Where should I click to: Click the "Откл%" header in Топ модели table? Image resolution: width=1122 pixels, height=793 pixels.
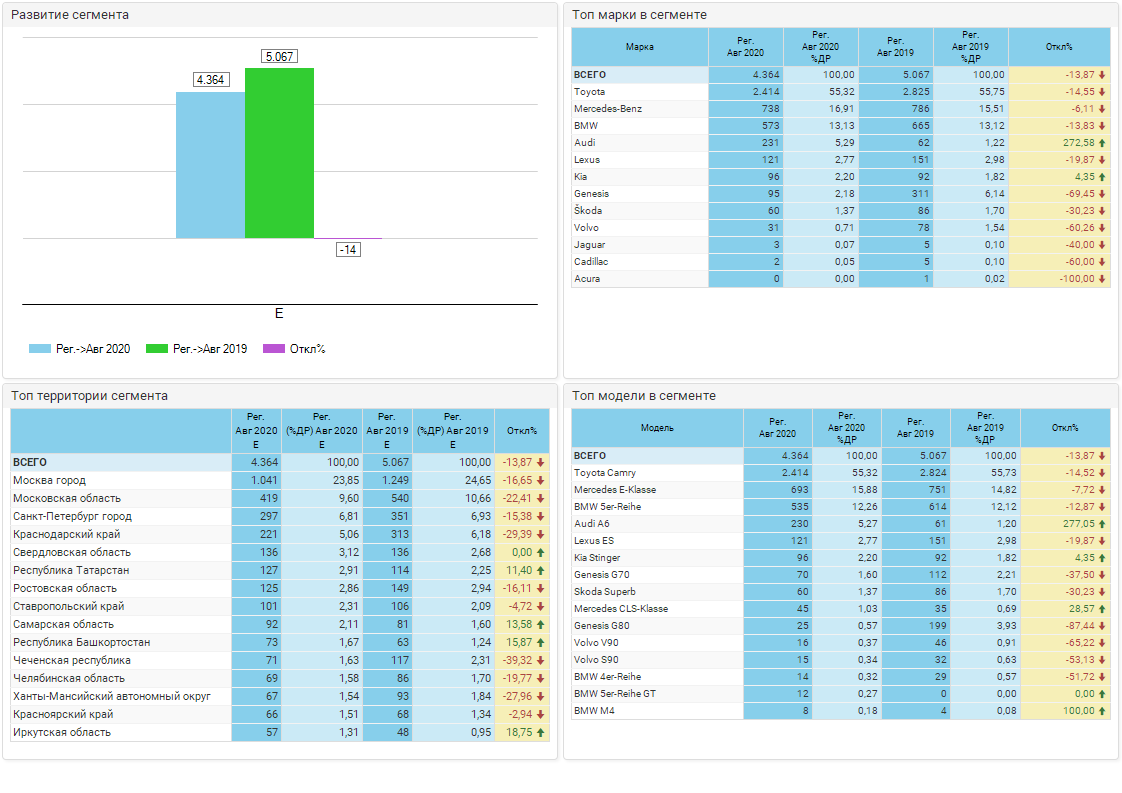coord(1065,428)
